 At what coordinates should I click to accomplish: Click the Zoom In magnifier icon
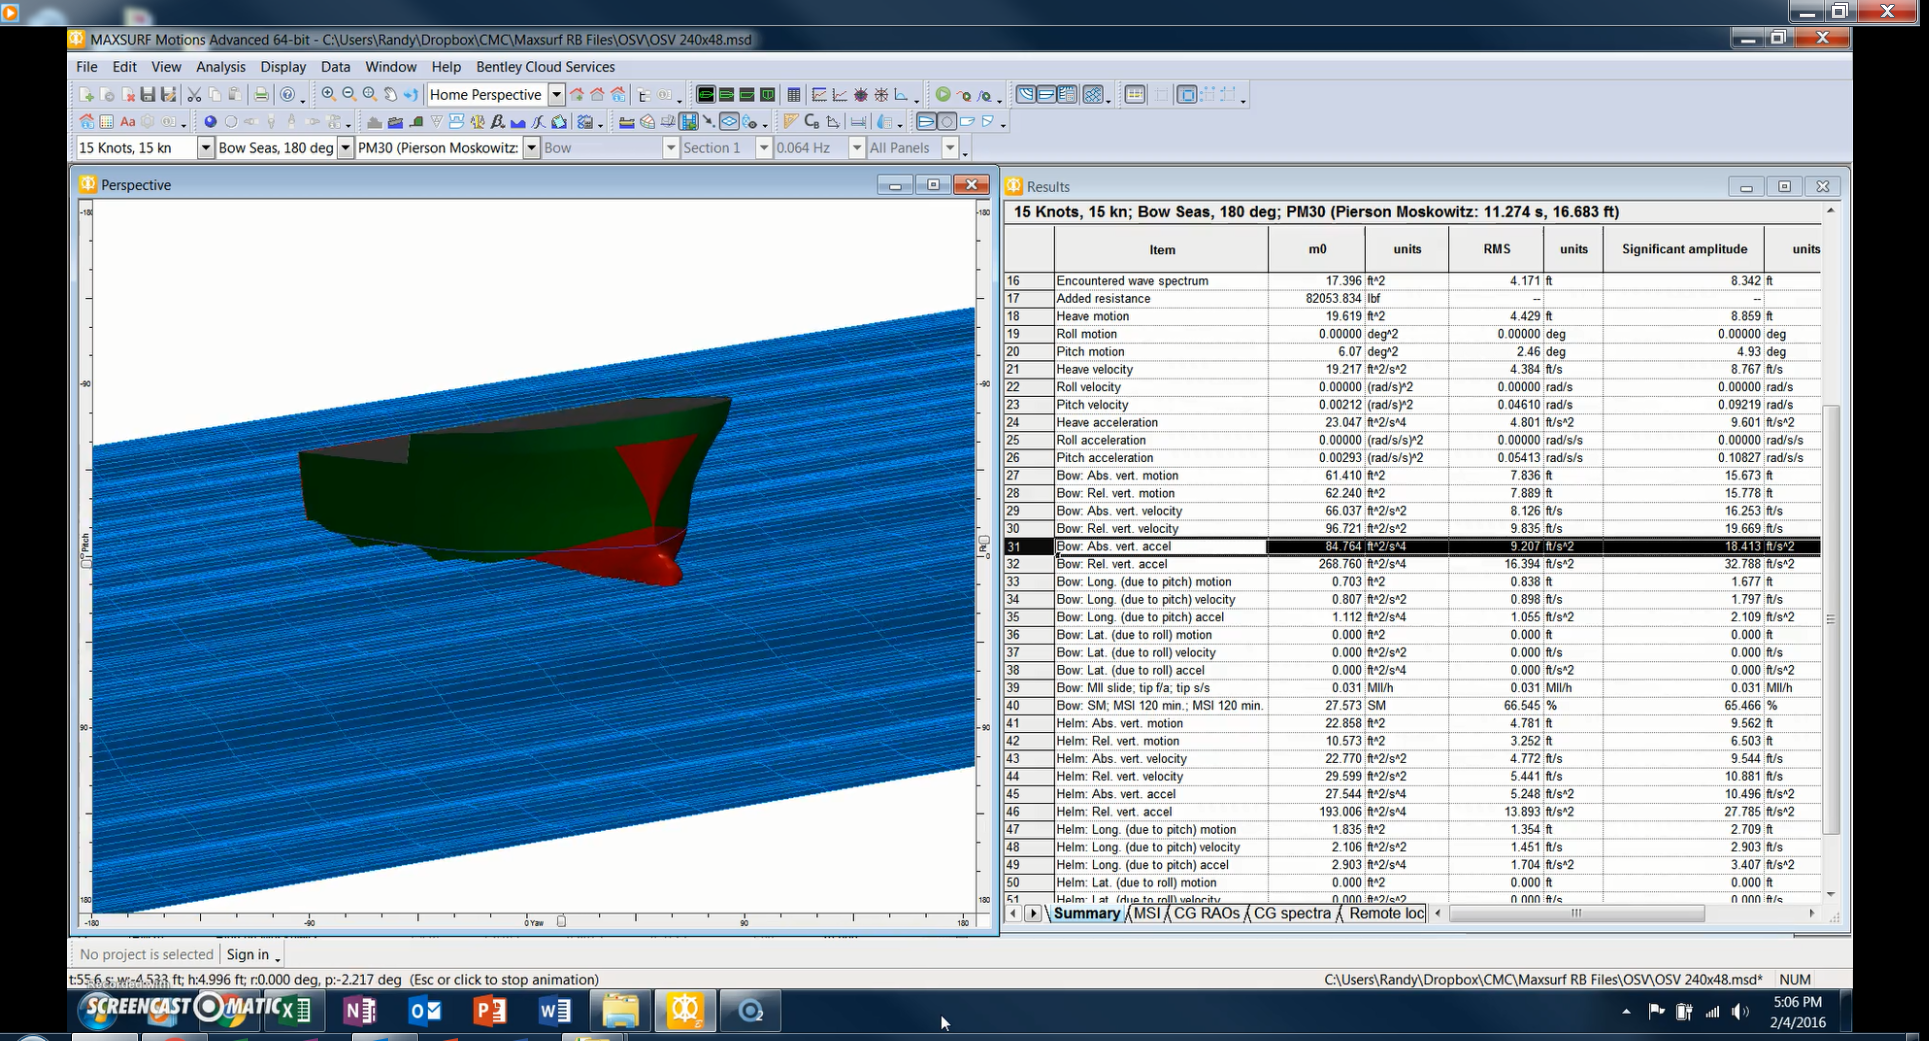pyautogui.click(x=328, y=95)
